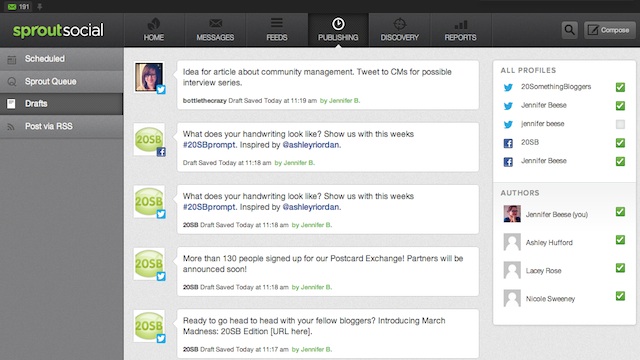Open the community management article draft
640x360 pixels.
tap(317, 77)
